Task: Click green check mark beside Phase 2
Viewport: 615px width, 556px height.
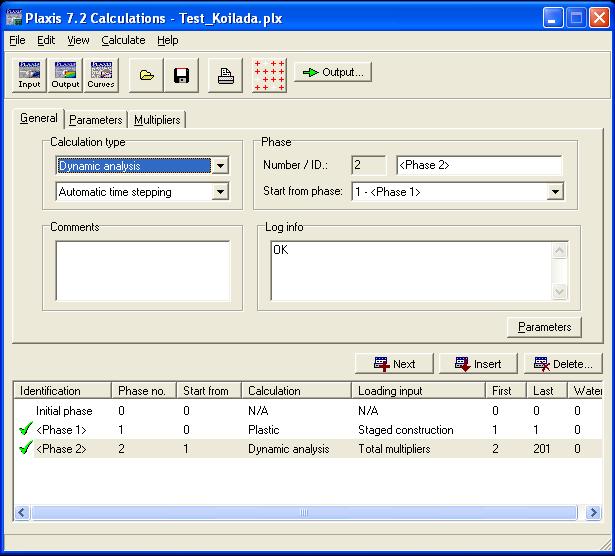Action: tap(25, 448)
